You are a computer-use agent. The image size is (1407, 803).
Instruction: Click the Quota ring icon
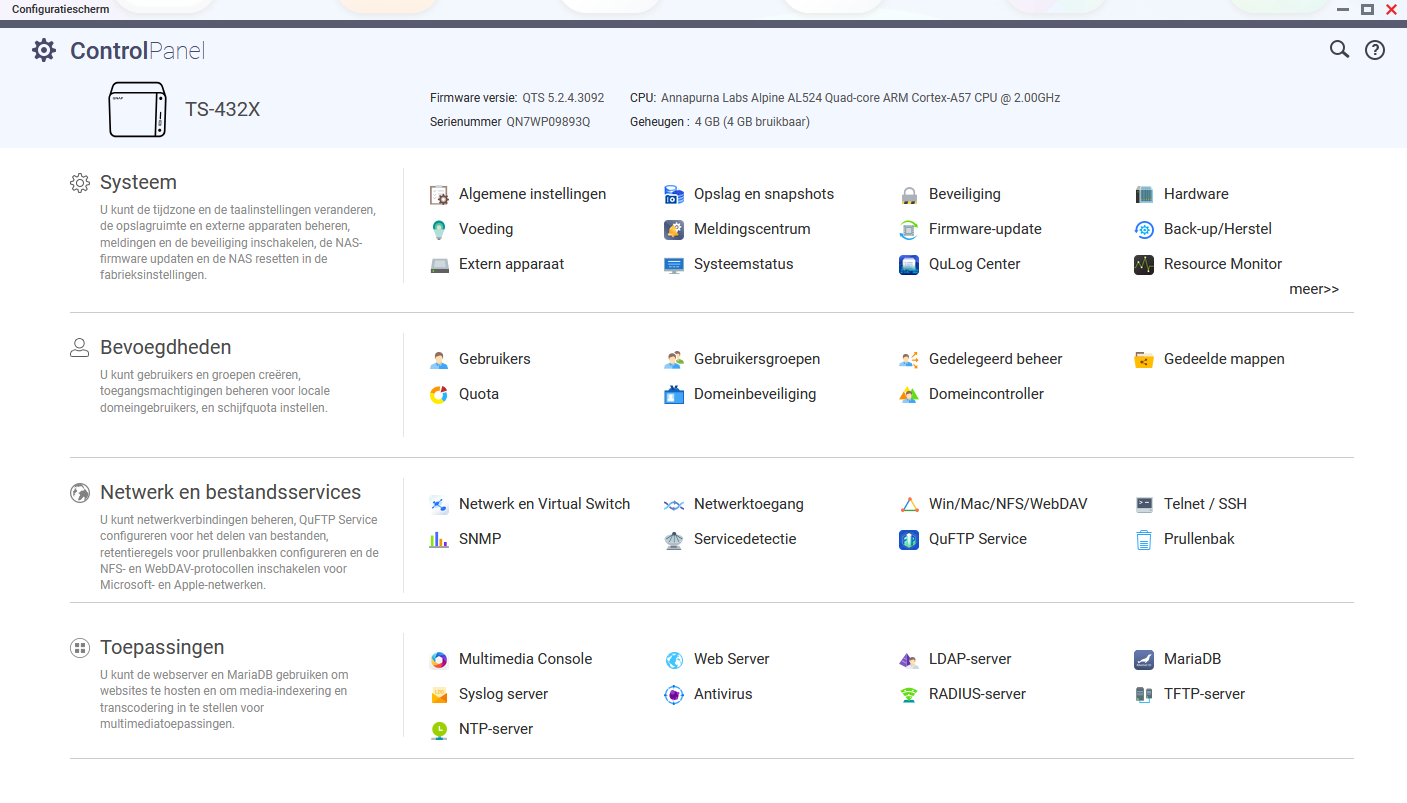point(439,394)
